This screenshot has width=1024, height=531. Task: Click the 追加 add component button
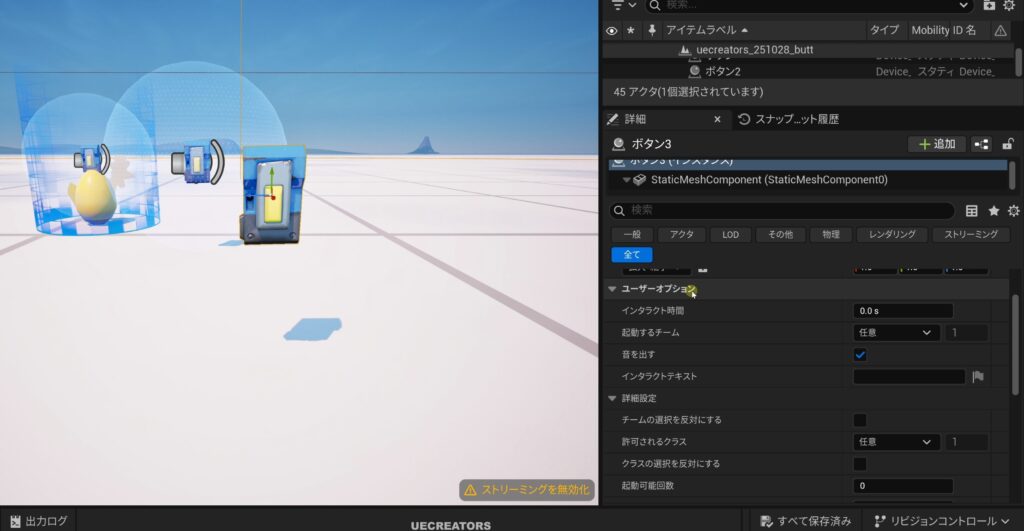coord(937,144)
